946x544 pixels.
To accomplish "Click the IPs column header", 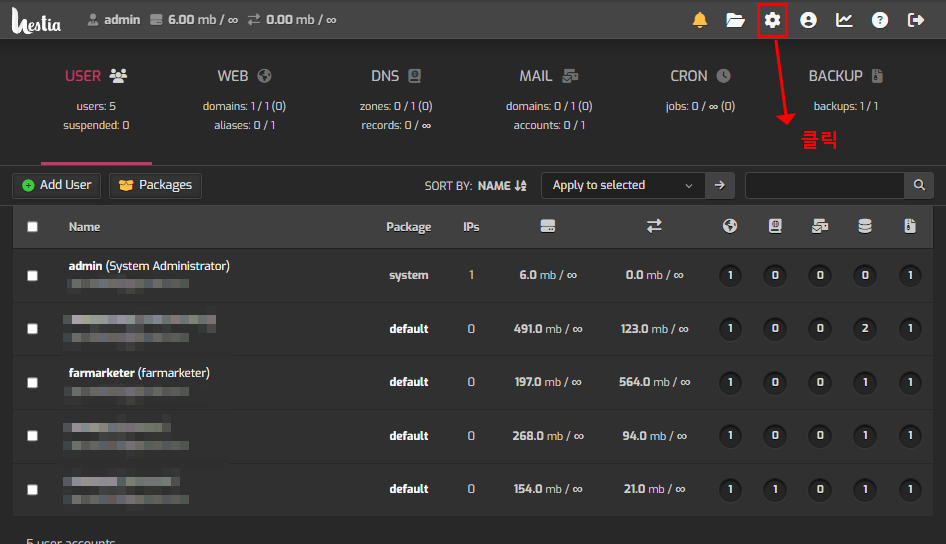I will [x=471, y=227].
